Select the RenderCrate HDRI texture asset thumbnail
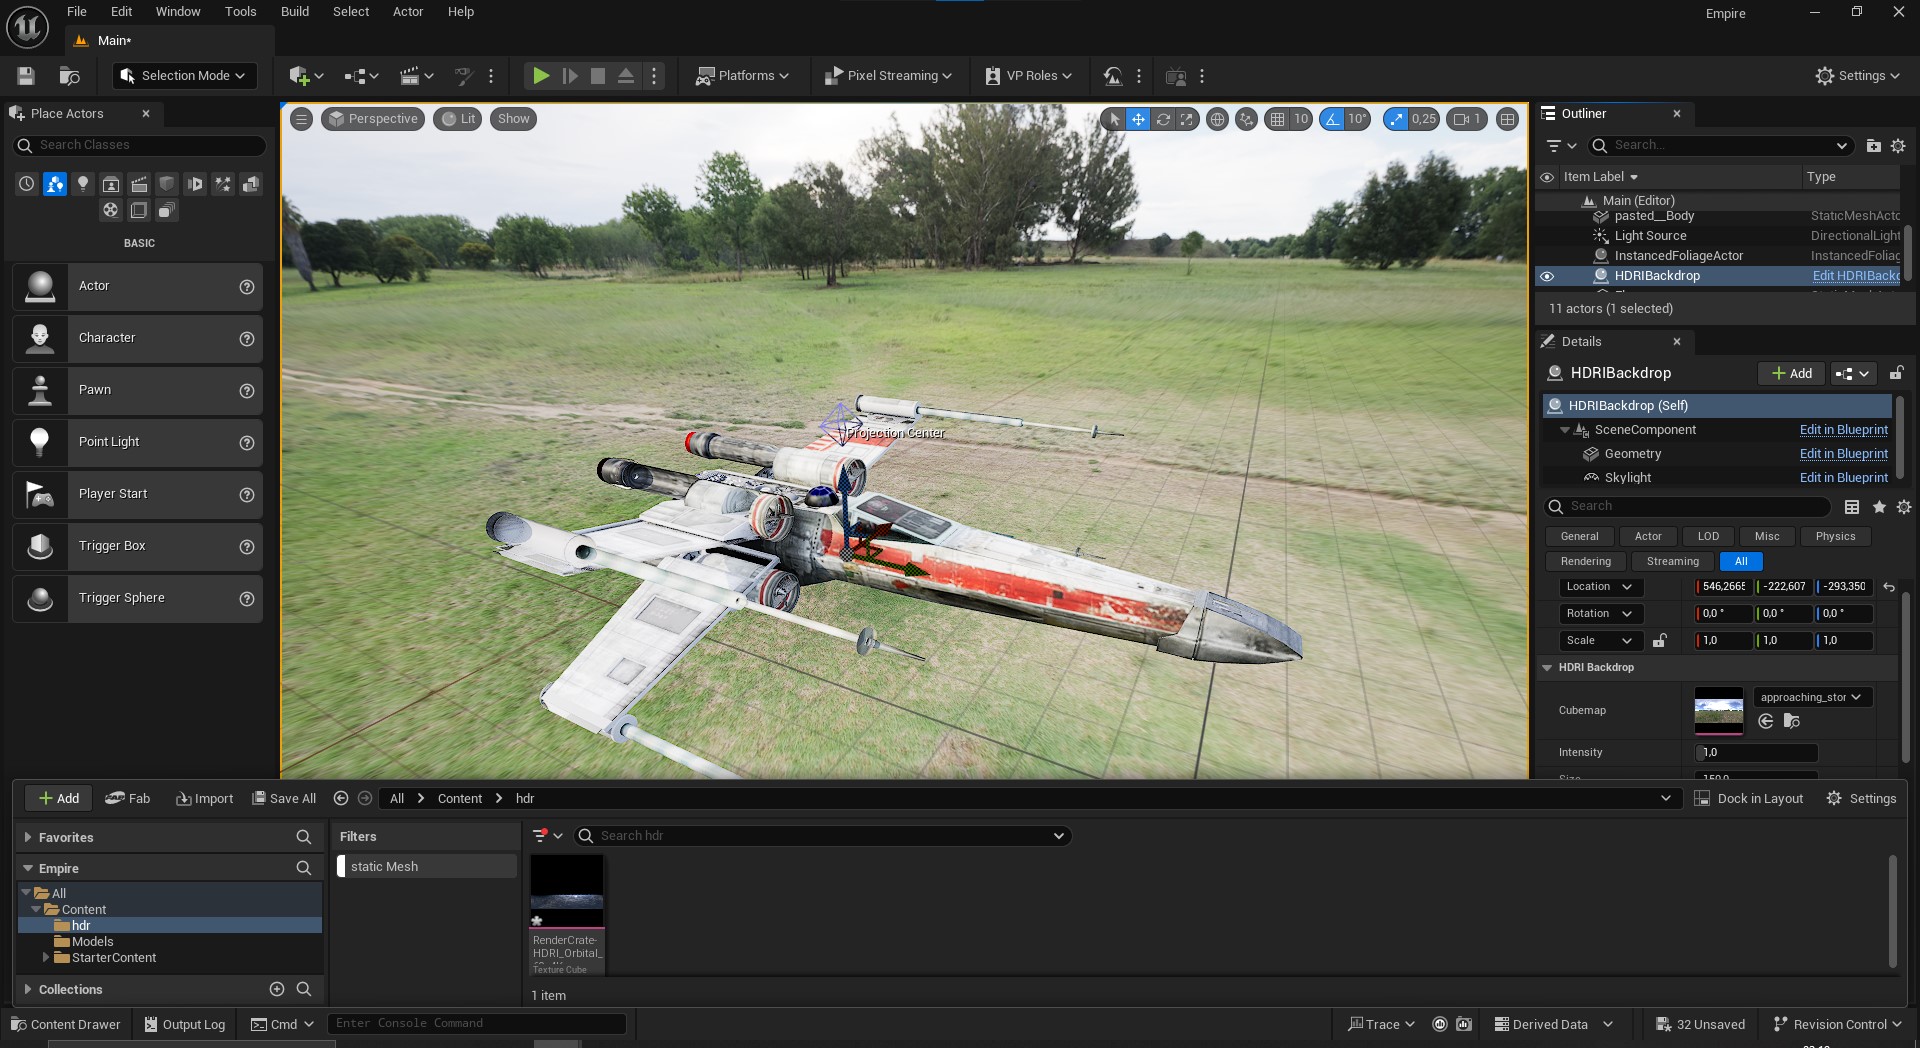This screenshot has width=1920, height=1048. coord(567,891)
